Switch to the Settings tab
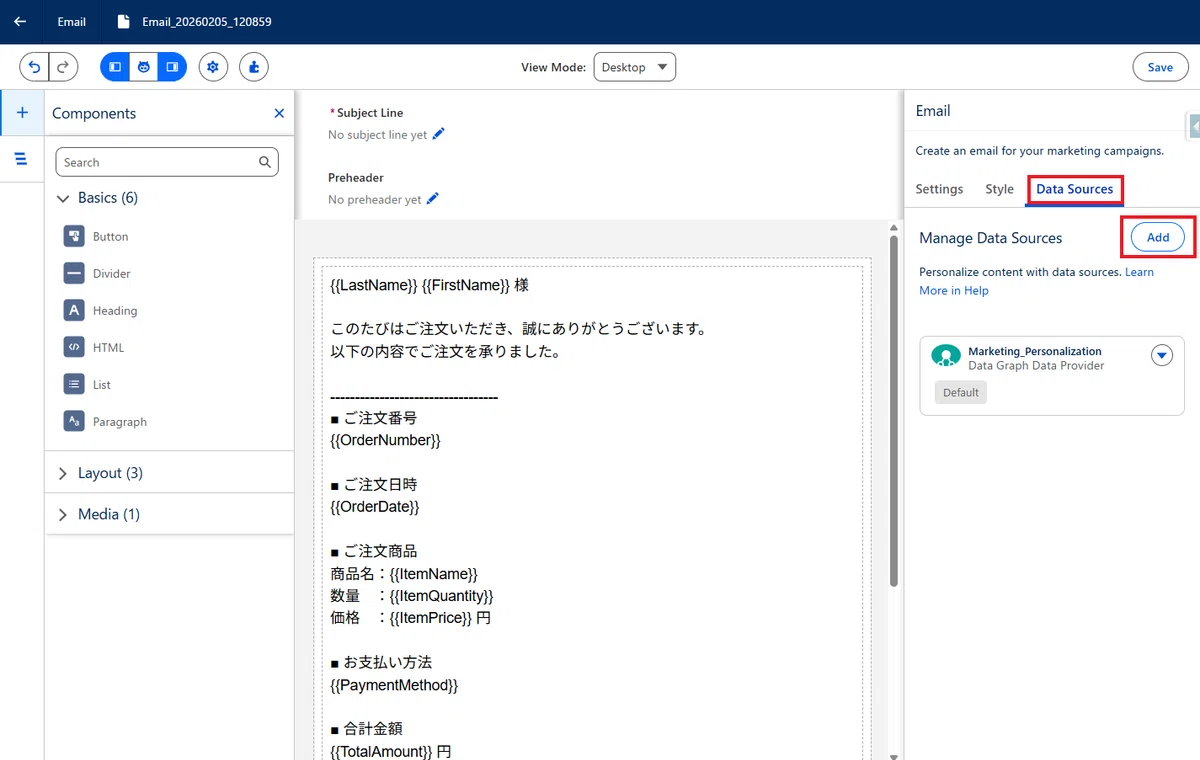 point(939,189)
